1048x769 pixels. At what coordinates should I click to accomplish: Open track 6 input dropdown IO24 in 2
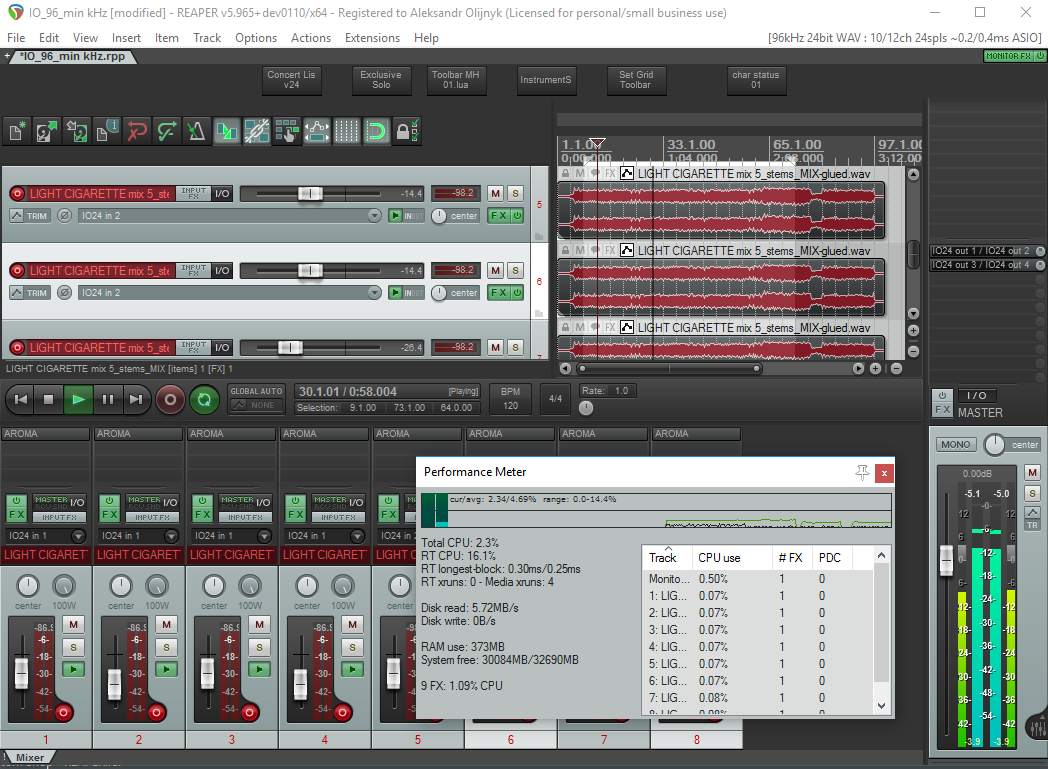click(230, 293)
